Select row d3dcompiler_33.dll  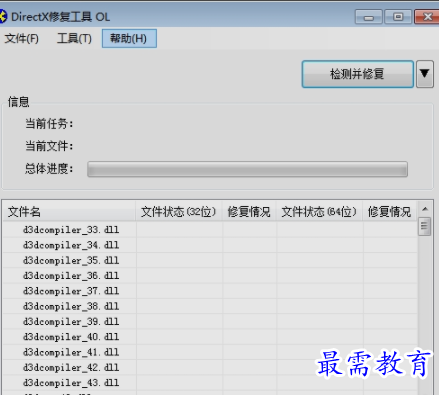point(210,230)
